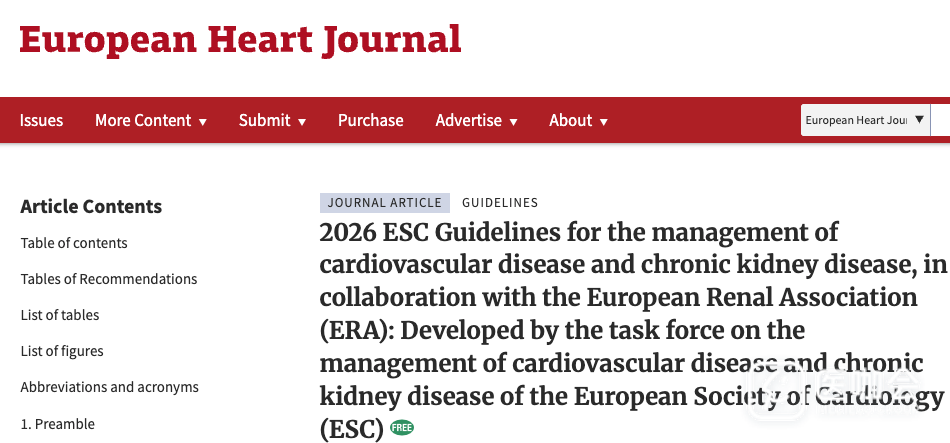
Task: Open the Issues menu item
Action: (x=41, y=120)
